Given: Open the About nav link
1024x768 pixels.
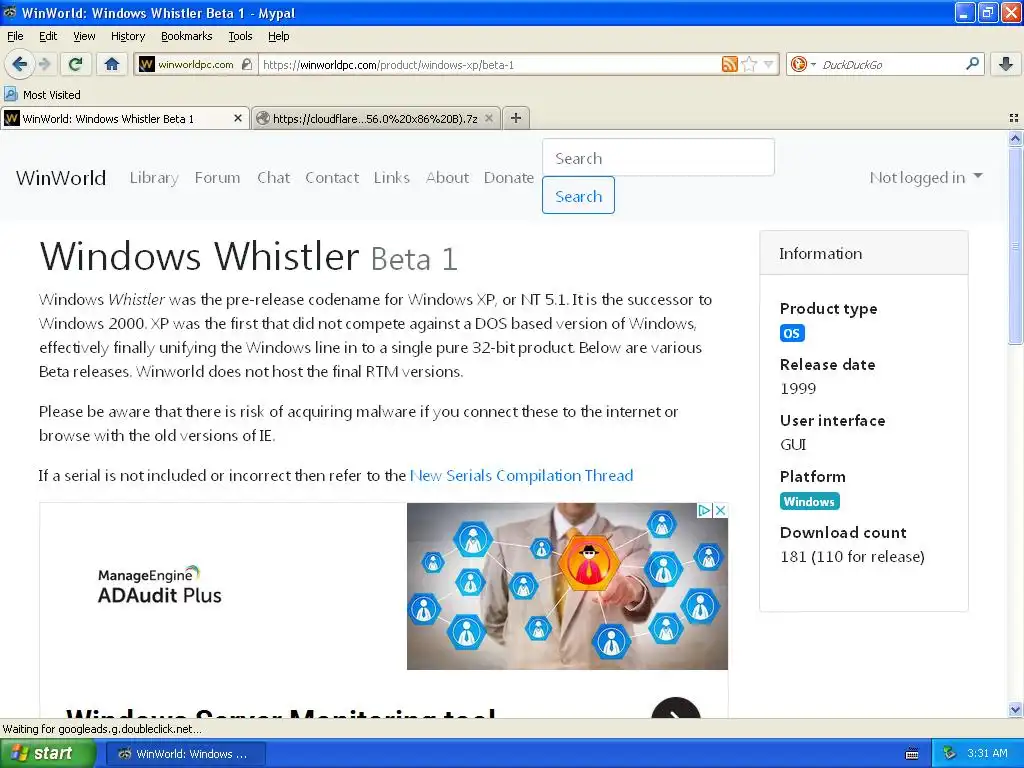Looking at the screenshot, I should point(447,178).
